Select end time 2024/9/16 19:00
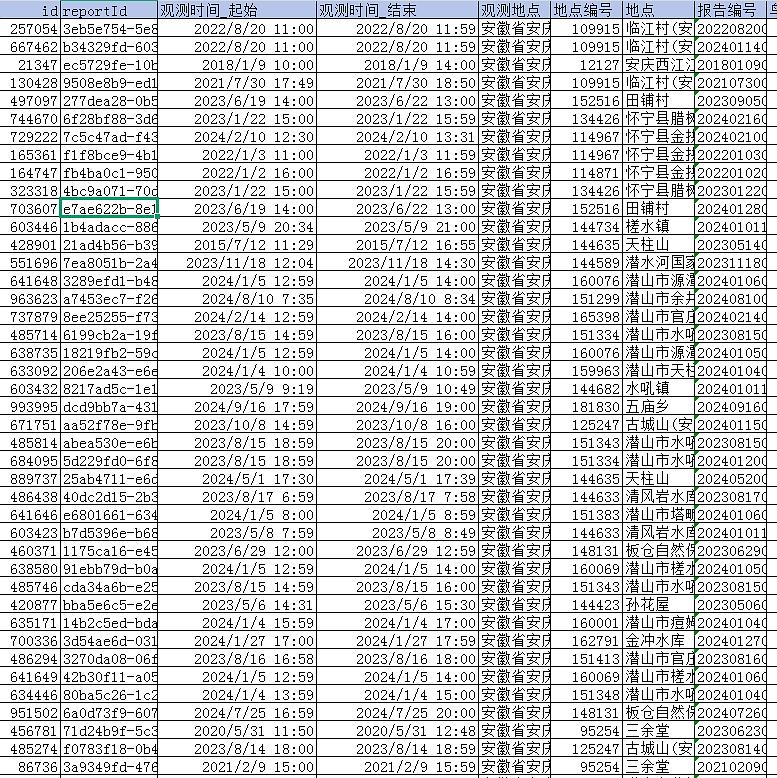This screenshot has height=778, width=777. pos(397,407)
